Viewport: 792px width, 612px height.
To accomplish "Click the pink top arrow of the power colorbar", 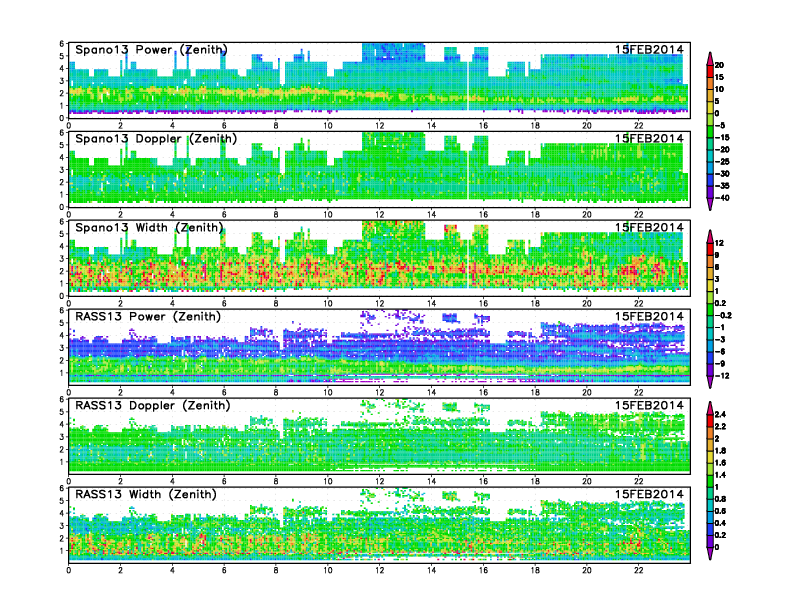I will click(710, 58).
